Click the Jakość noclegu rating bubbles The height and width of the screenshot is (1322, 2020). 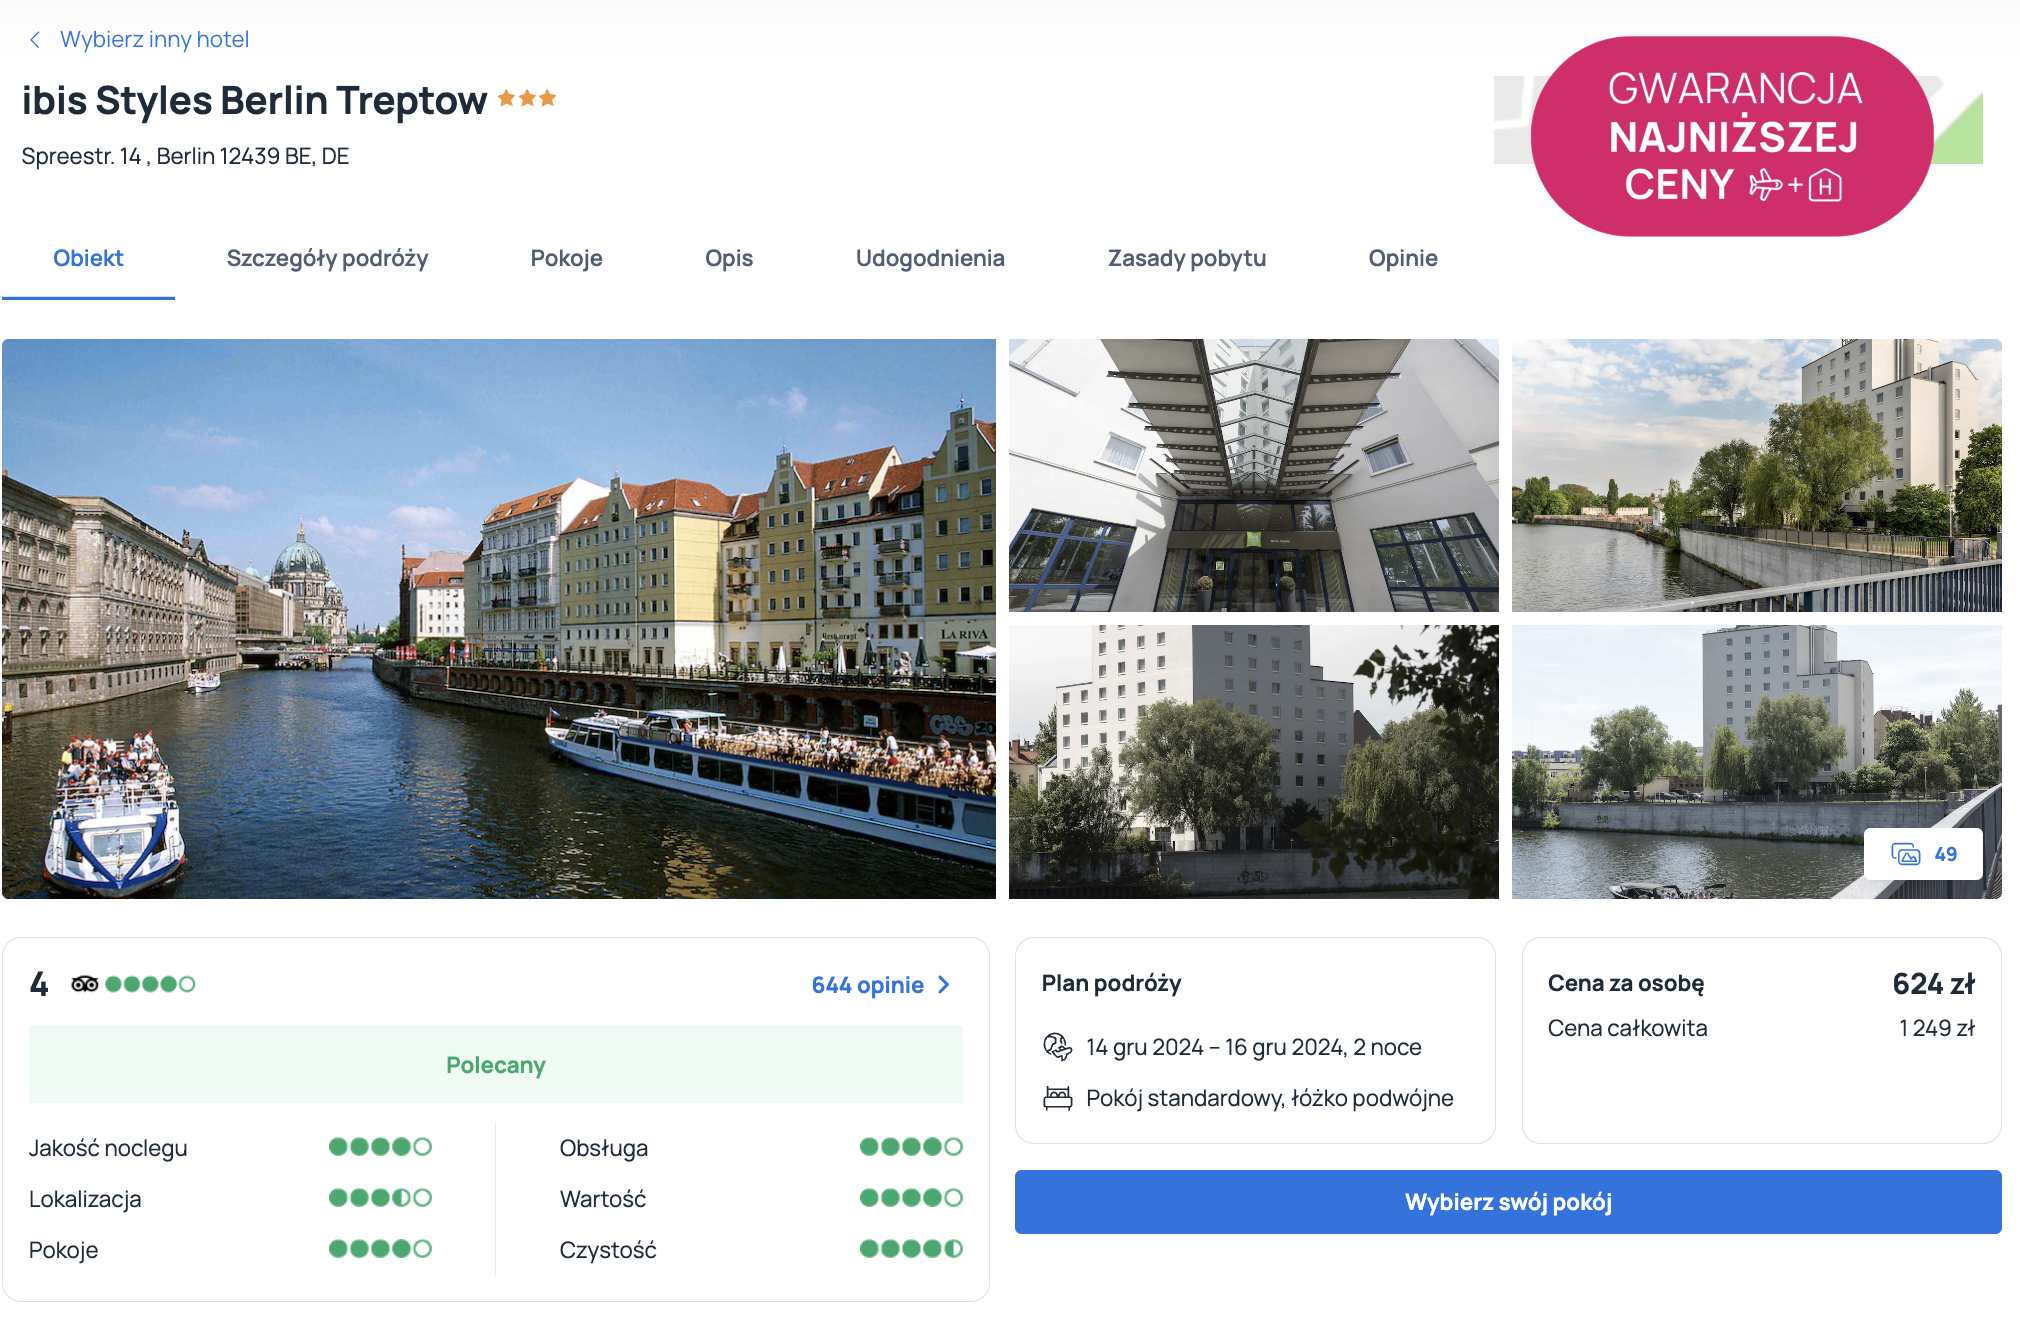(x=380, y=1147)
